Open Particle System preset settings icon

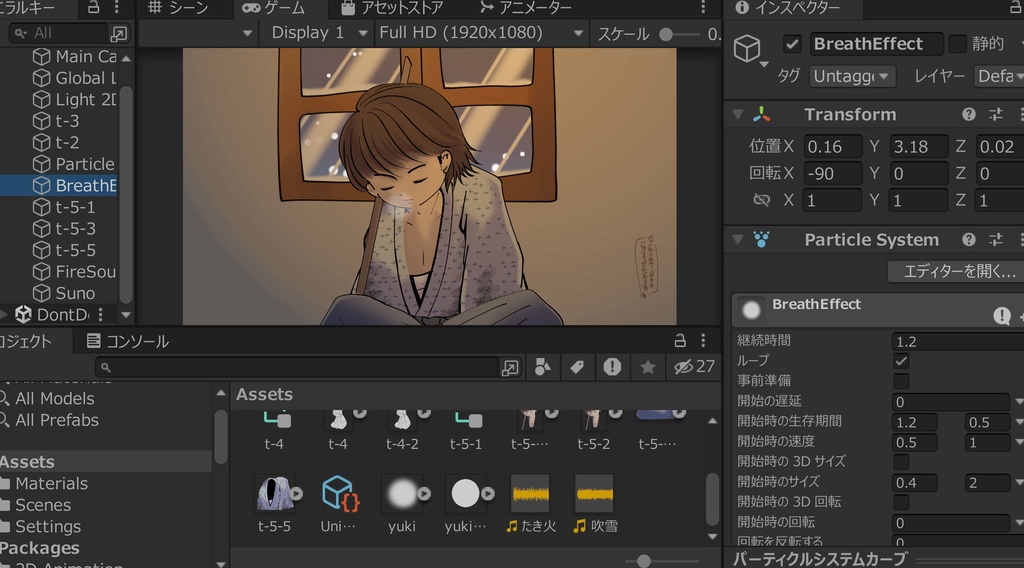[996, 240]
